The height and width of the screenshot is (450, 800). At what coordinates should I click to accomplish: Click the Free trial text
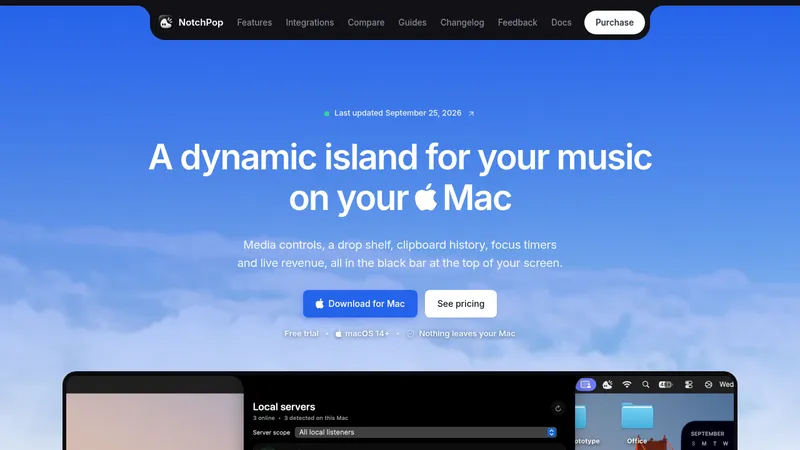[x=301, y=334]
